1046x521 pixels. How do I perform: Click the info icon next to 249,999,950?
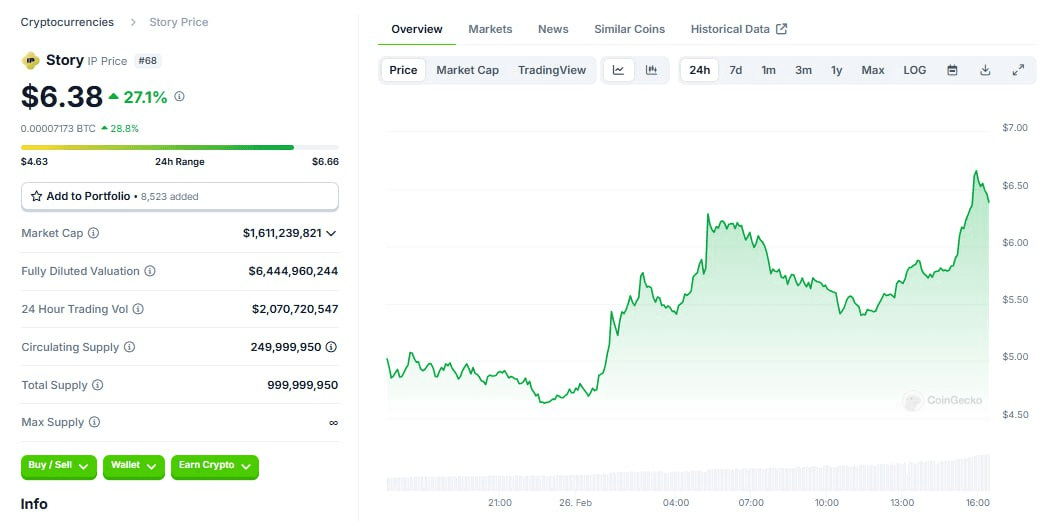(x=331, y=347)
